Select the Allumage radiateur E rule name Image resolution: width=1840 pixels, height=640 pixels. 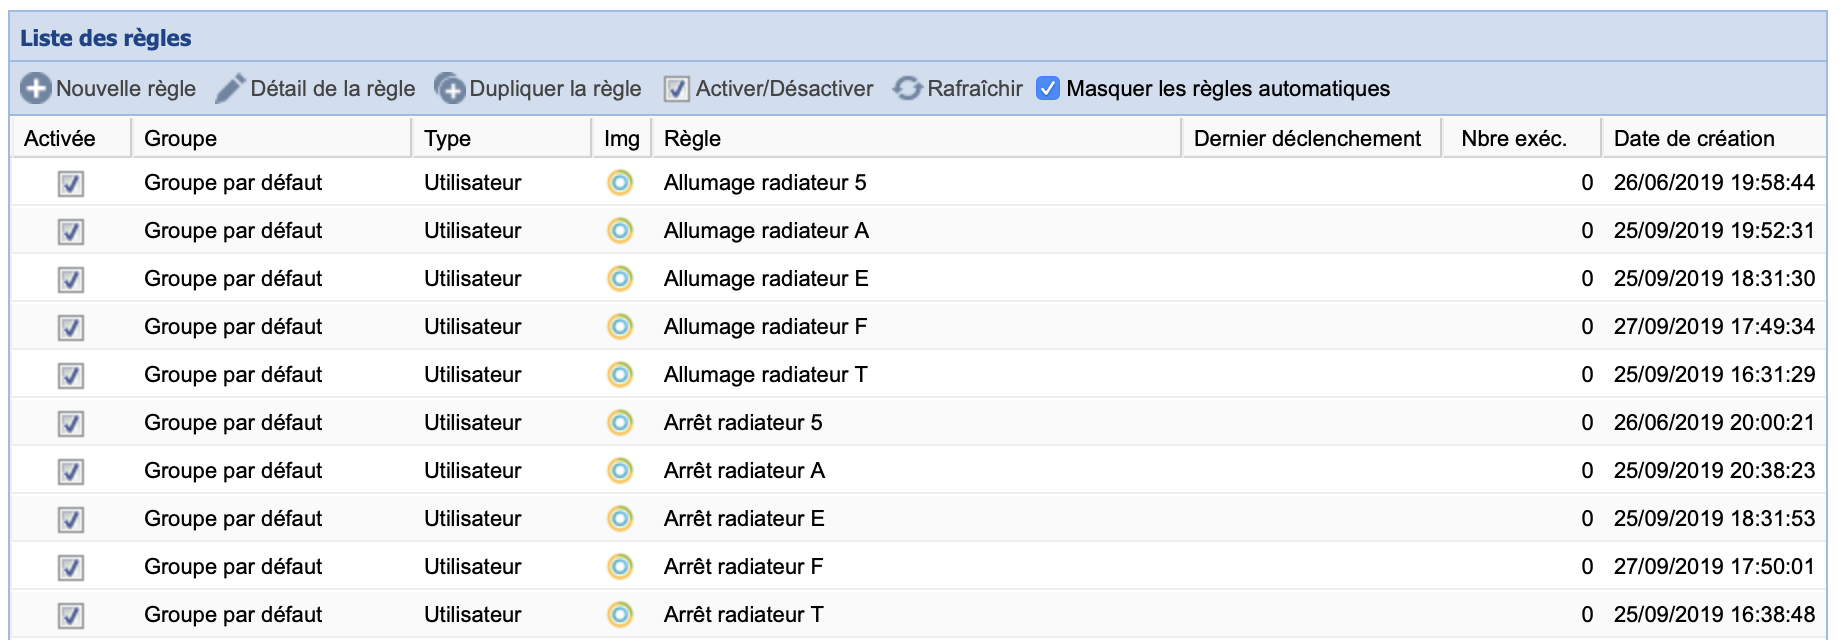pos(766,278)
